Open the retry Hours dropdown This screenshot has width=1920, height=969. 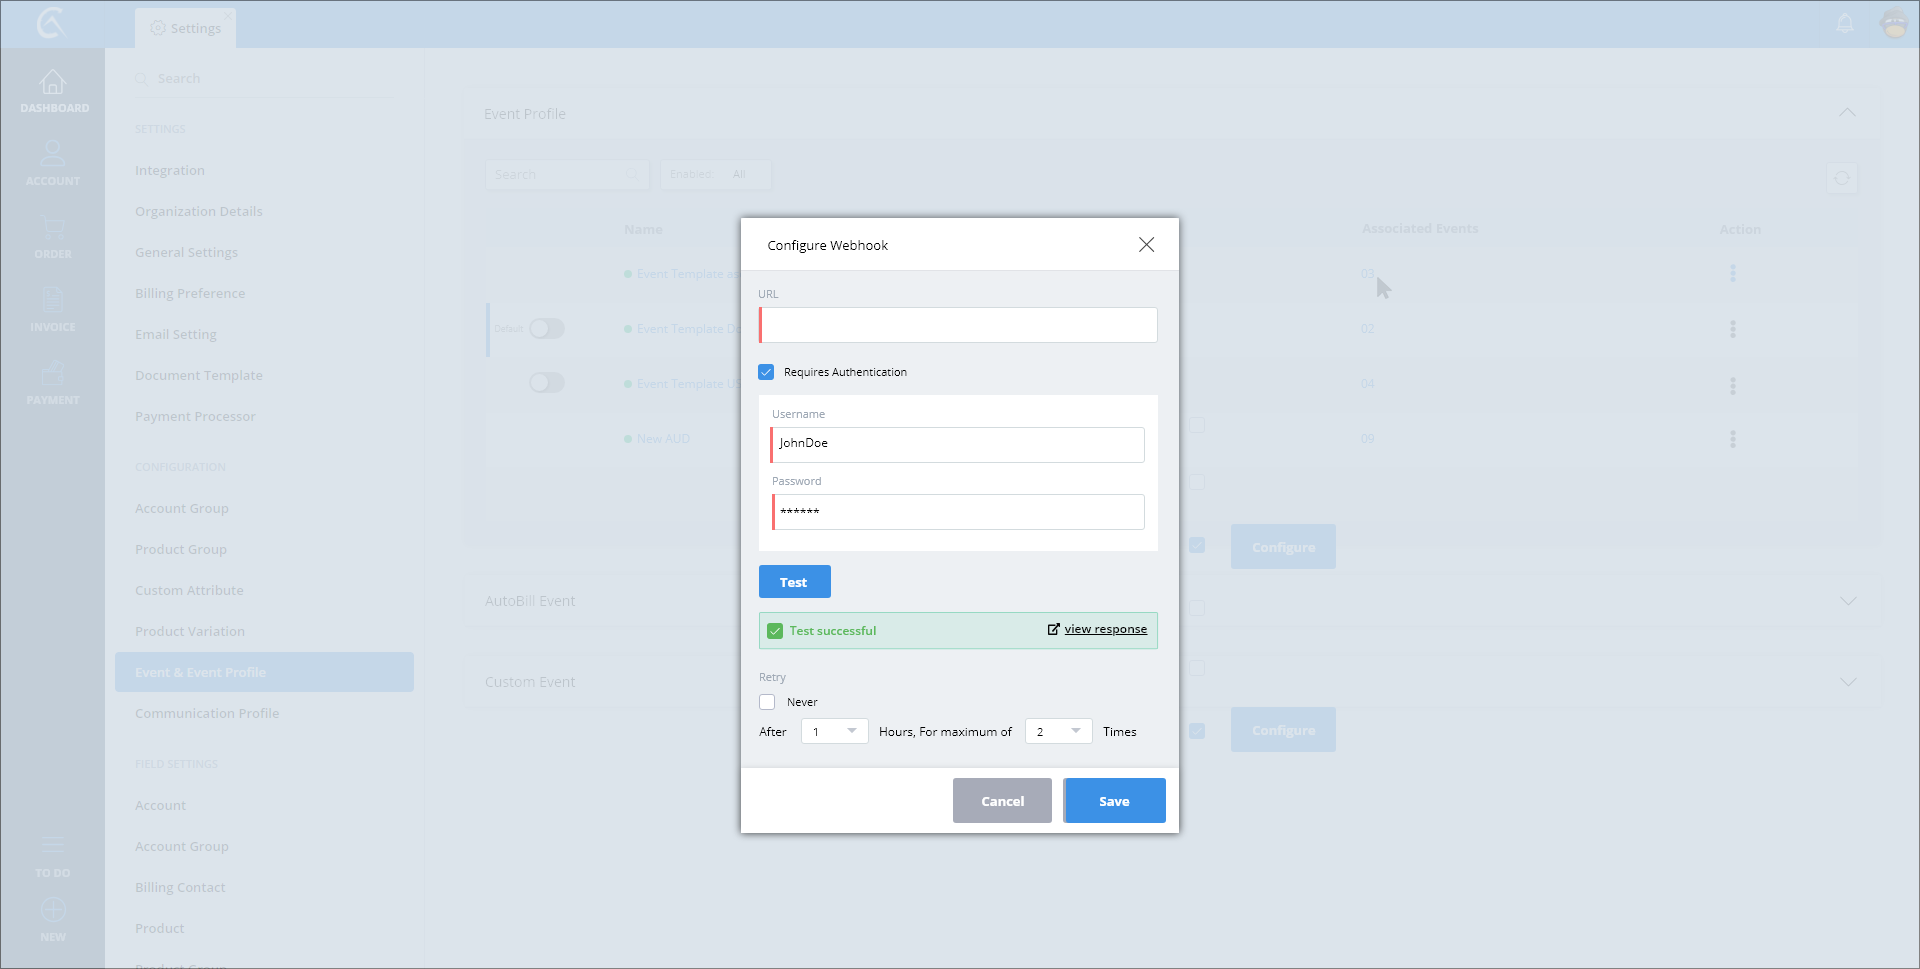[834, 732]
